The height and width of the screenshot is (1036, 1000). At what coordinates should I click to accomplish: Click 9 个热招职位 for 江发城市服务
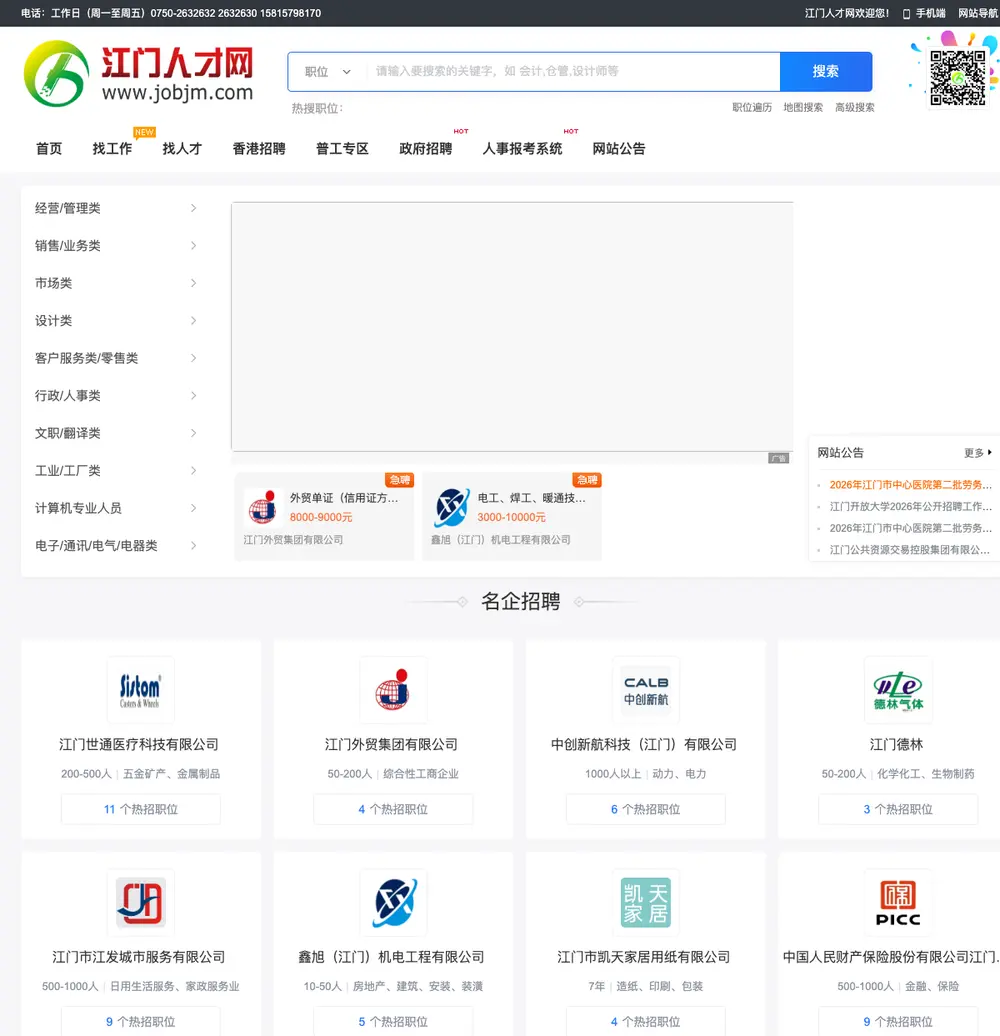[x=141, y=1021]
